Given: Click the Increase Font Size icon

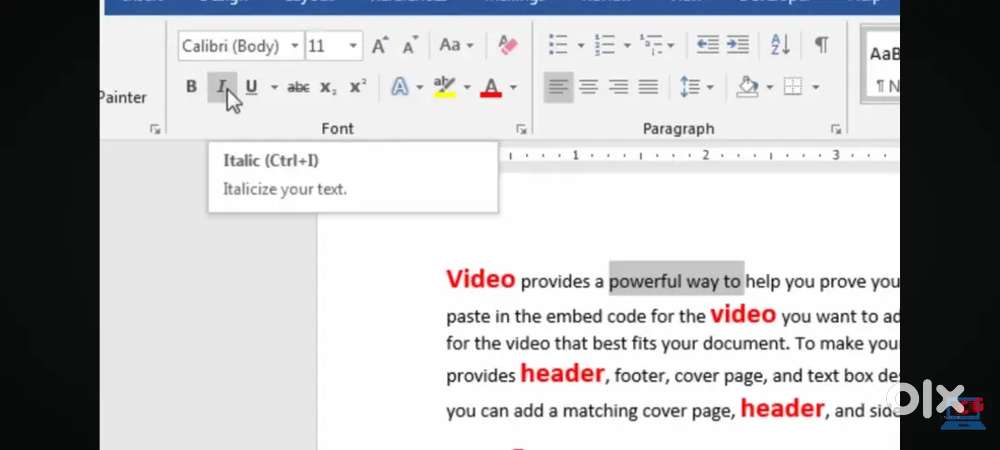Looking at the screenshot, I should (380, 45).
